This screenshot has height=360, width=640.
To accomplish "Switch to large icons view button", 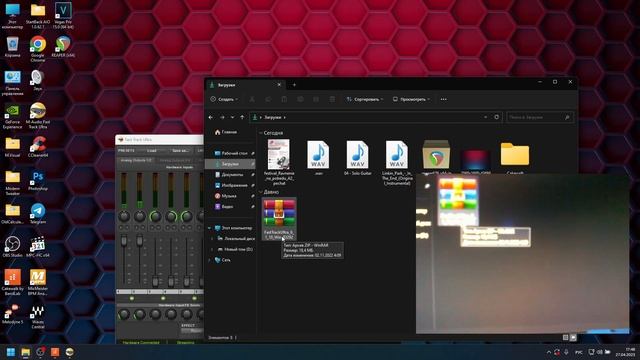I will 573,338.
